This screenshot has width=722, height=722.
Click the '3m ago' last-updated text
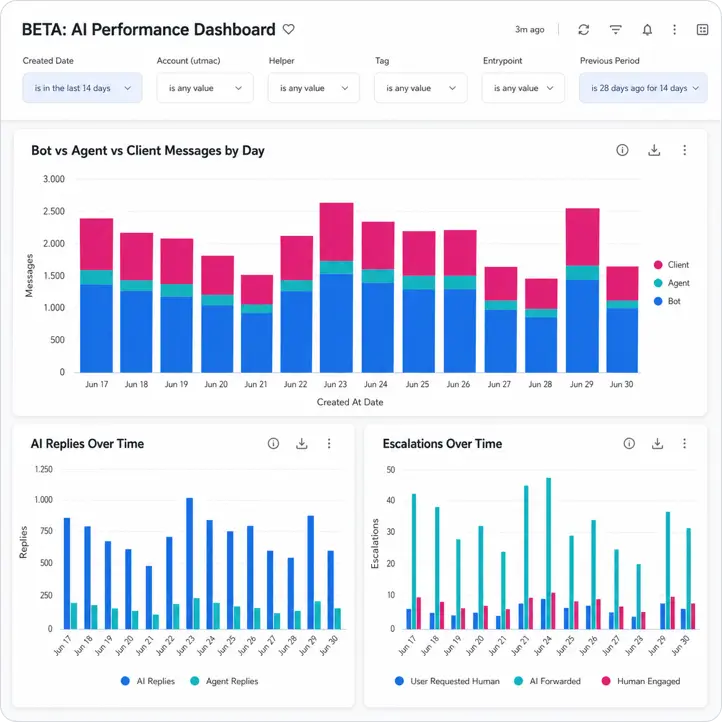[x=530, y=29]
